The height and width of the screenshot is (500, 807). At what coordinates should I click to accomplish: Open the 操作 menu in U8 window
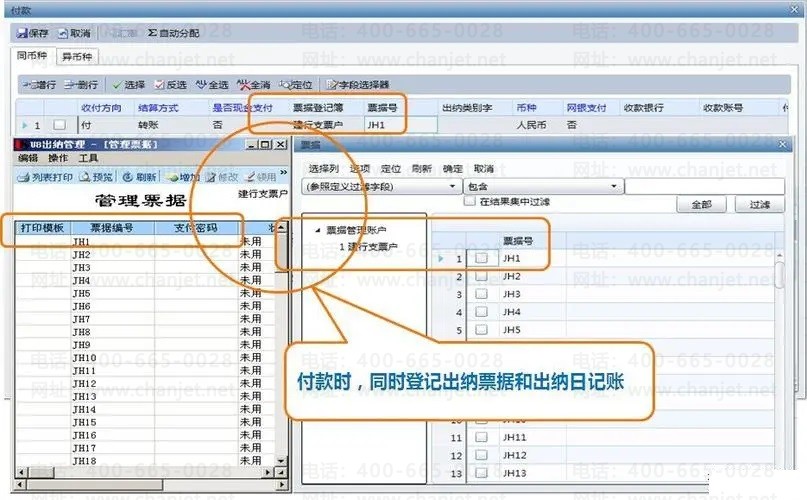(58, 158)
